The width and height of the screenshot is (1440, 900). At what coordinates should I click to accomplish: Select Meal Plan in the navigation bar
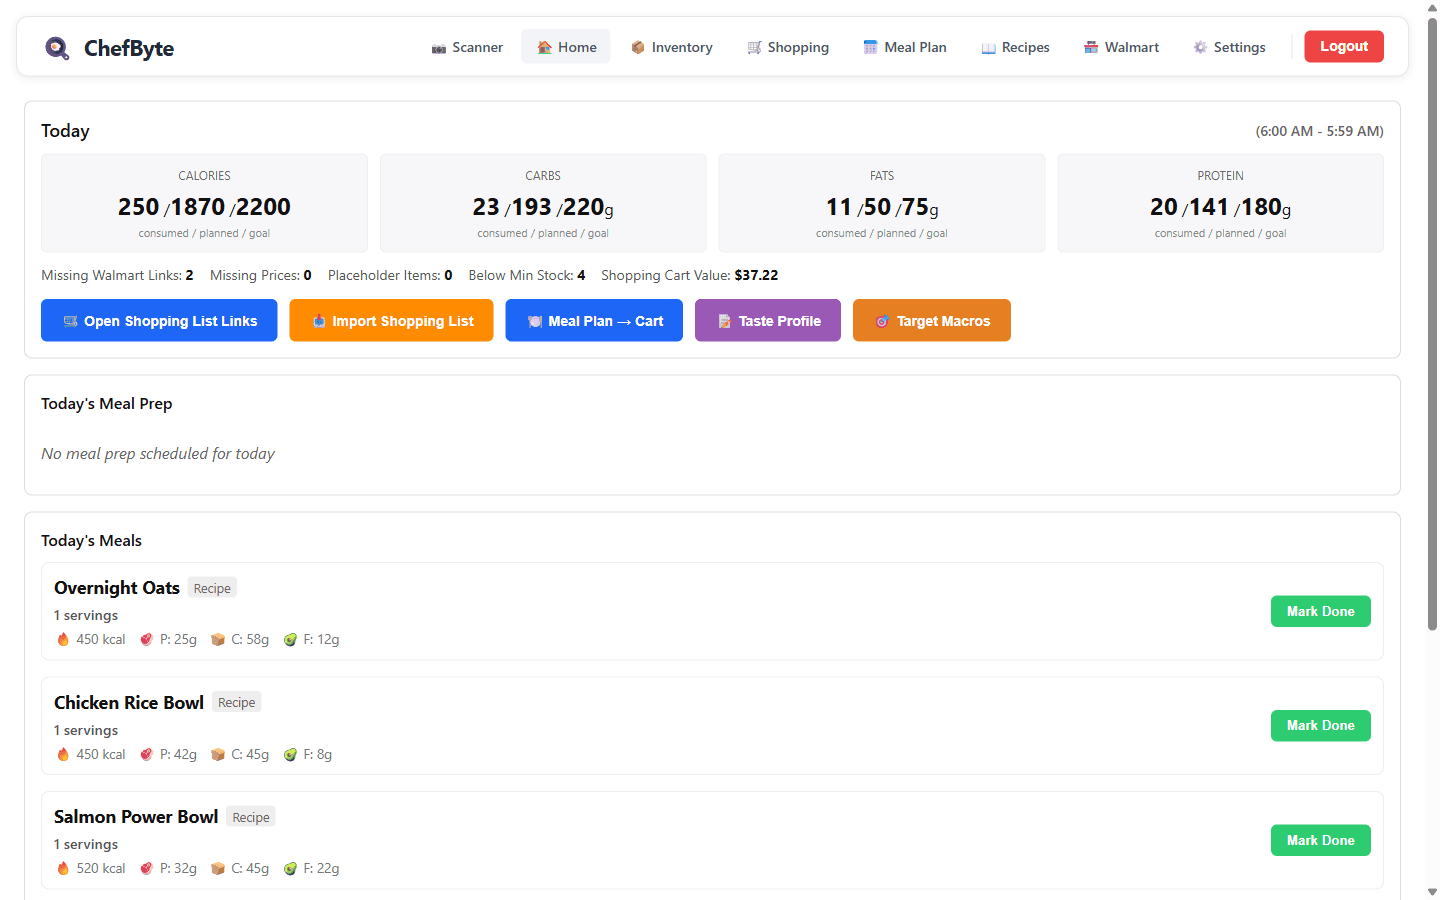coord(904,46)
